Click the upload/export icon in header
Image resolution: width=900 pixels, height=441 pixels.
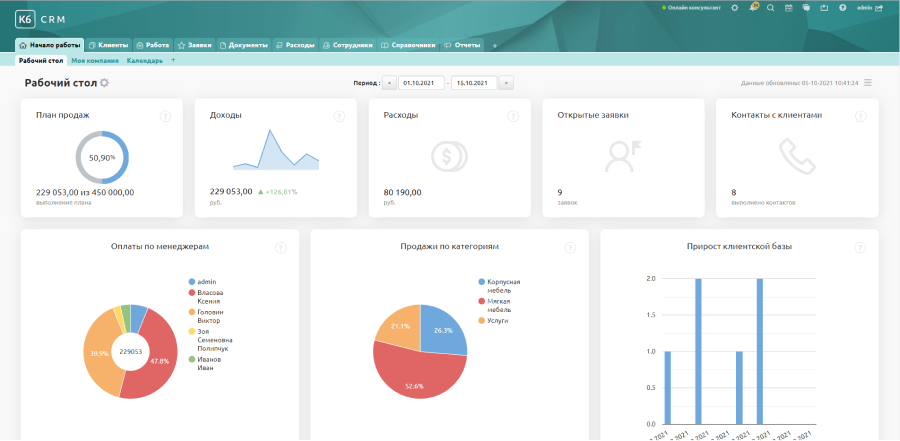coord(824,8)
